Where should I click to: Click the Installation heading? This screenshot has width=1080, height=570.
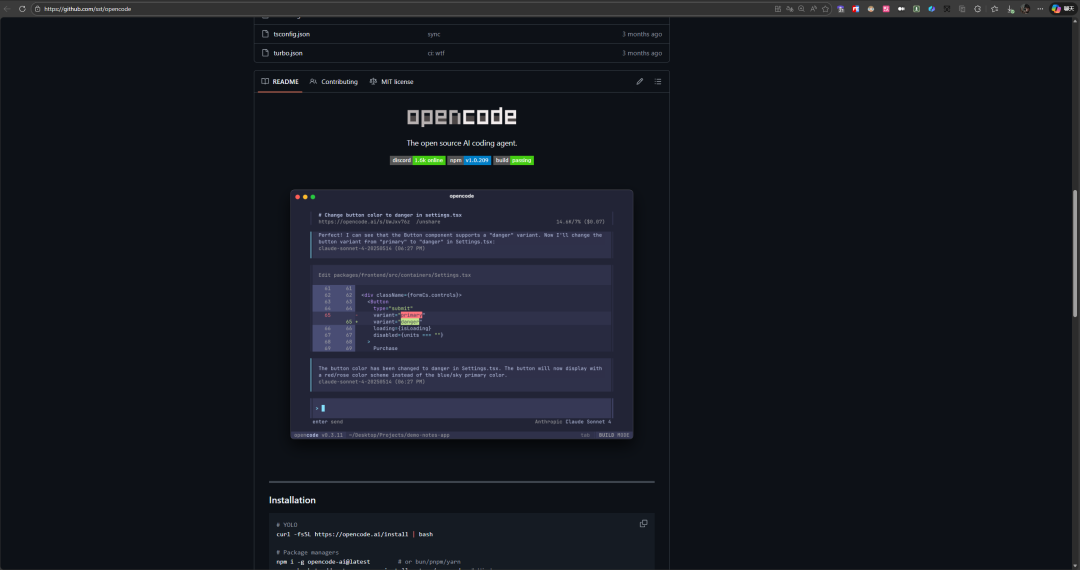pos(292,500)
